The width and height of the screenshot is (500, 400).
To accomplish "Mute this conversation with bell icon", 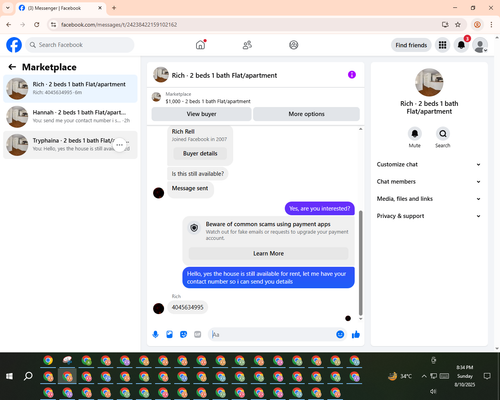I will click(415, 134).
